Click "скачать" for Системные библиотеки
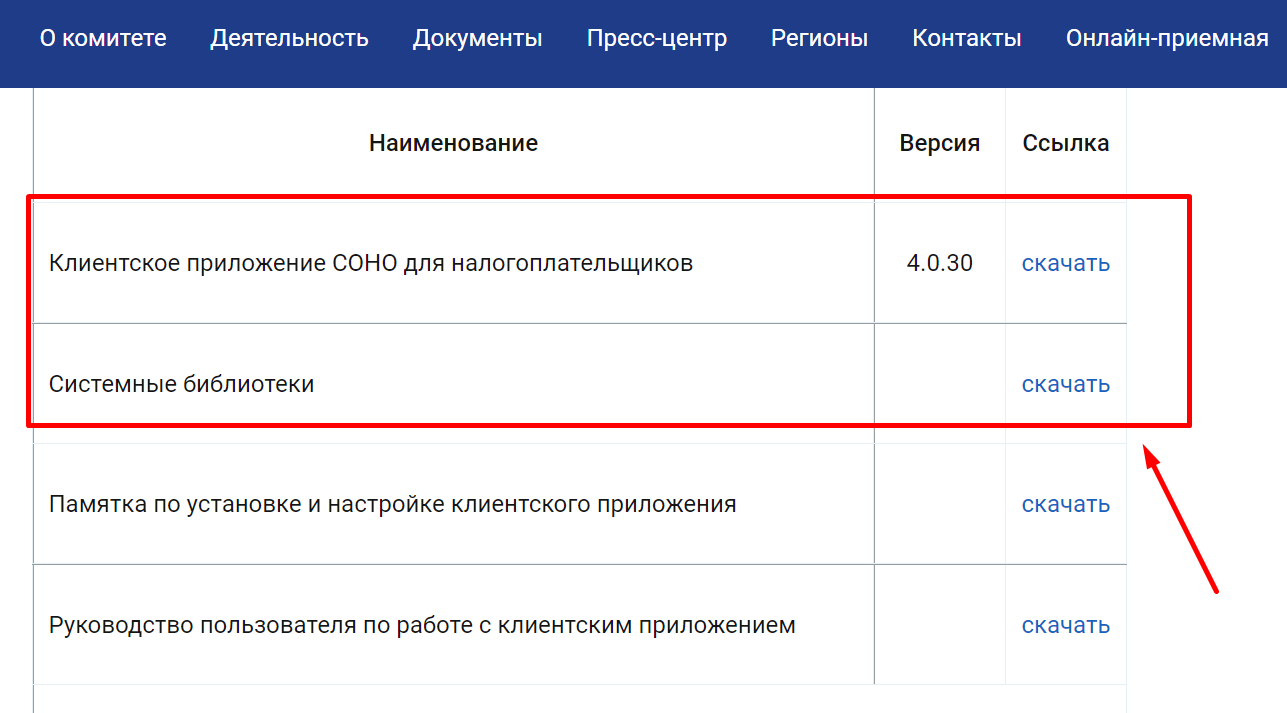The image size is (1287, 713). tap(1065, 384)
